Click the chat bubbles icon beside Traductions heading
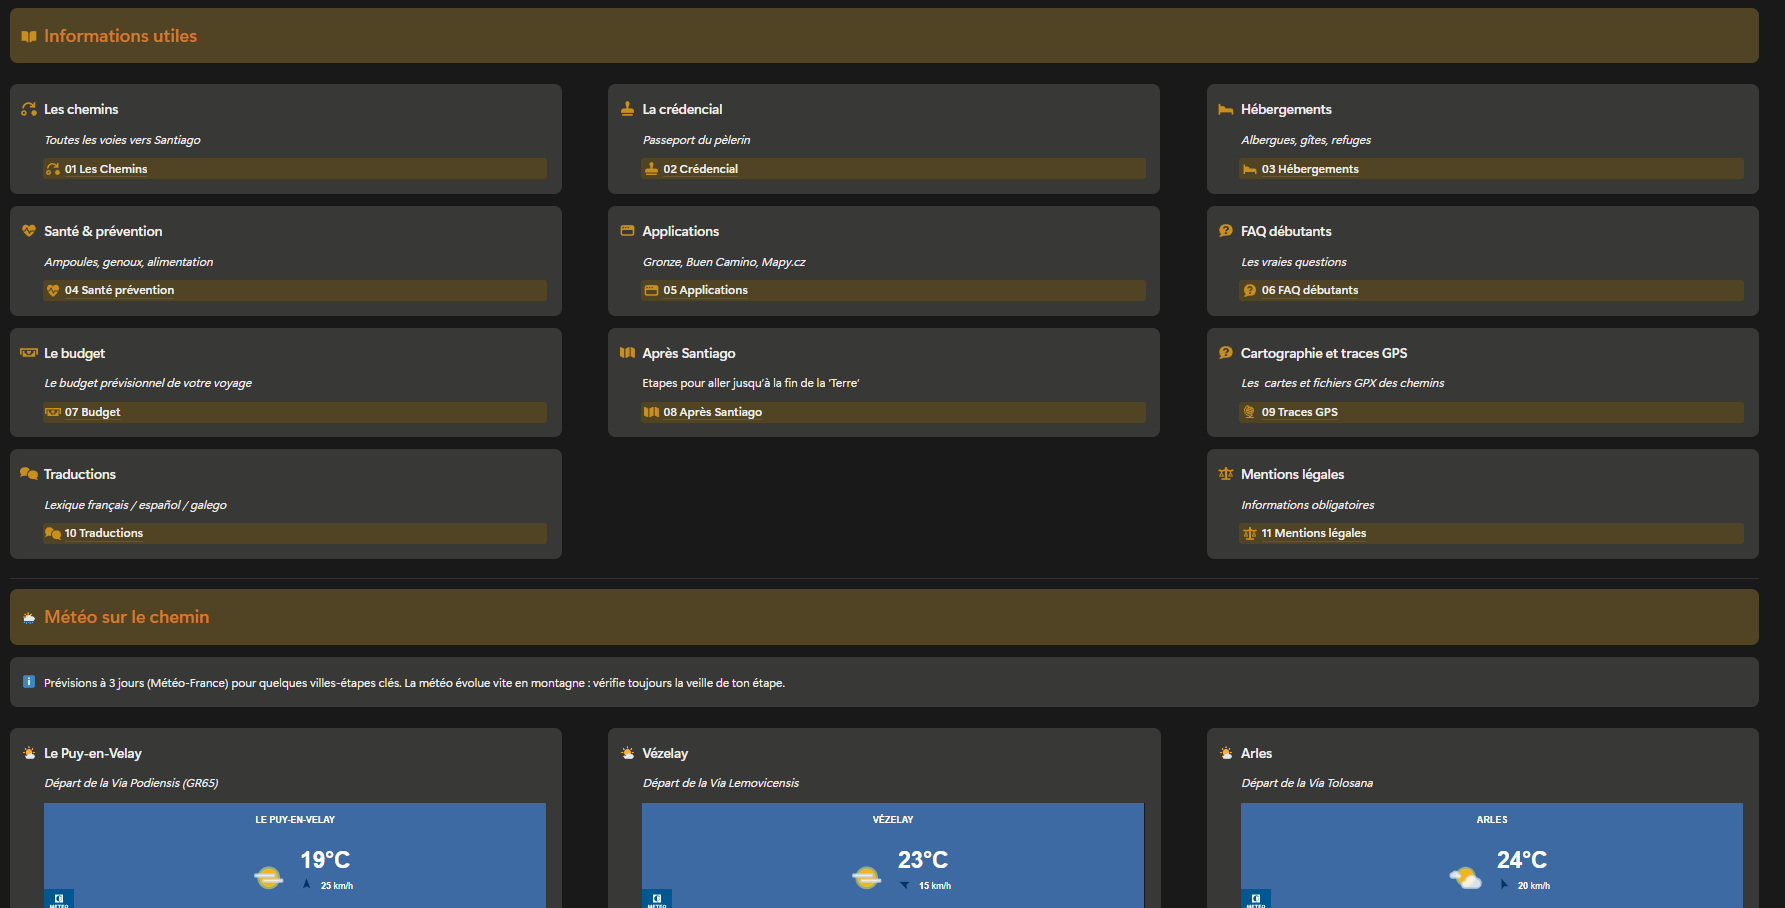This screenshot has width=1785, height=908. tap(29, 474)
